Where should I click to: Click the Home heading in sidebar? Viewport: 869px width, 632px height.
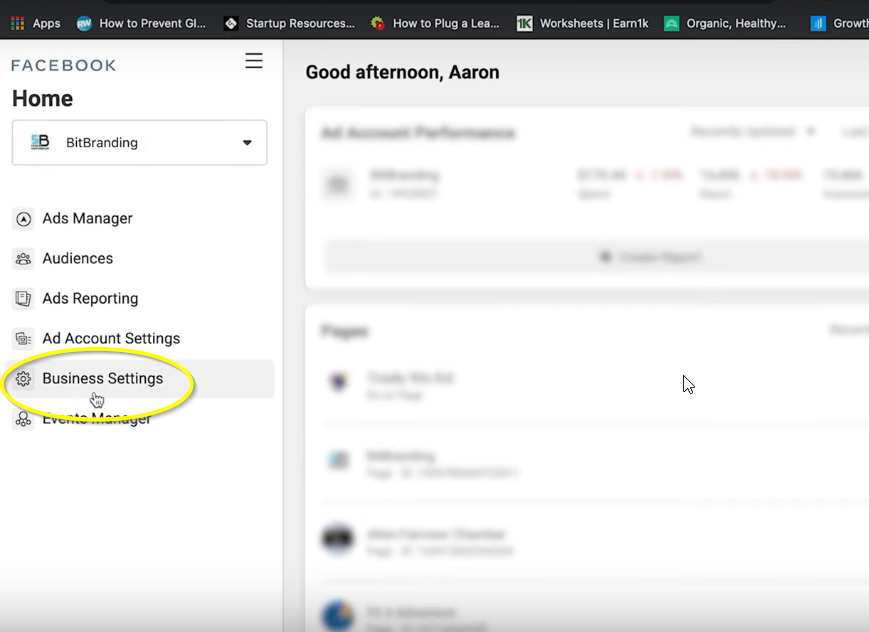[x=43, y=99]
